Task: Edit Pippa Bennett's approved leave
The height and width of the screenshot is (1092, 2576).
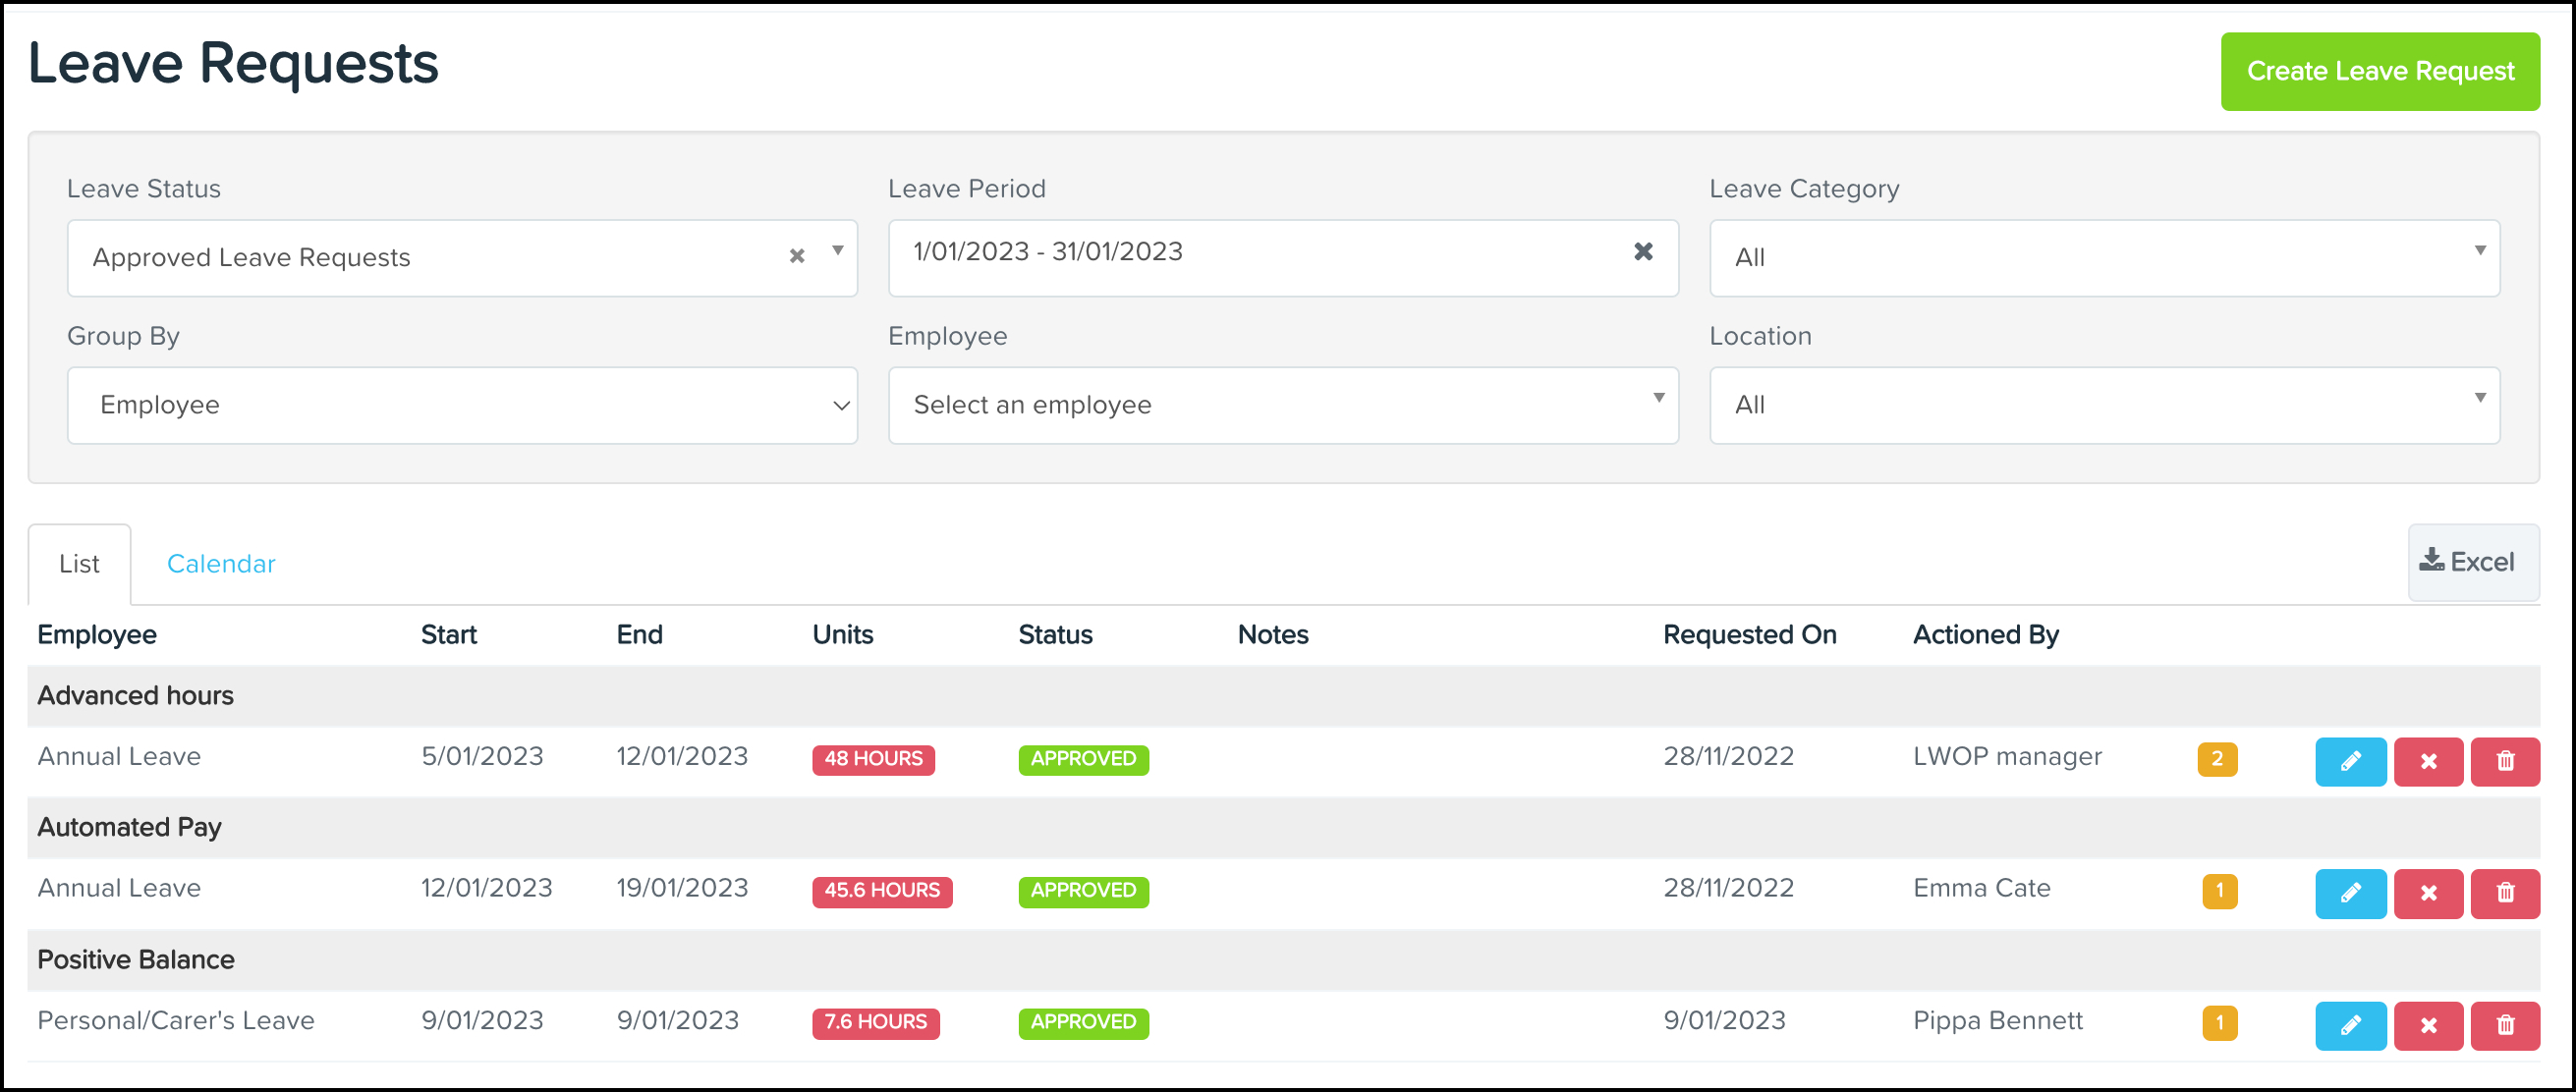Action: (x=2350, y=1025)
